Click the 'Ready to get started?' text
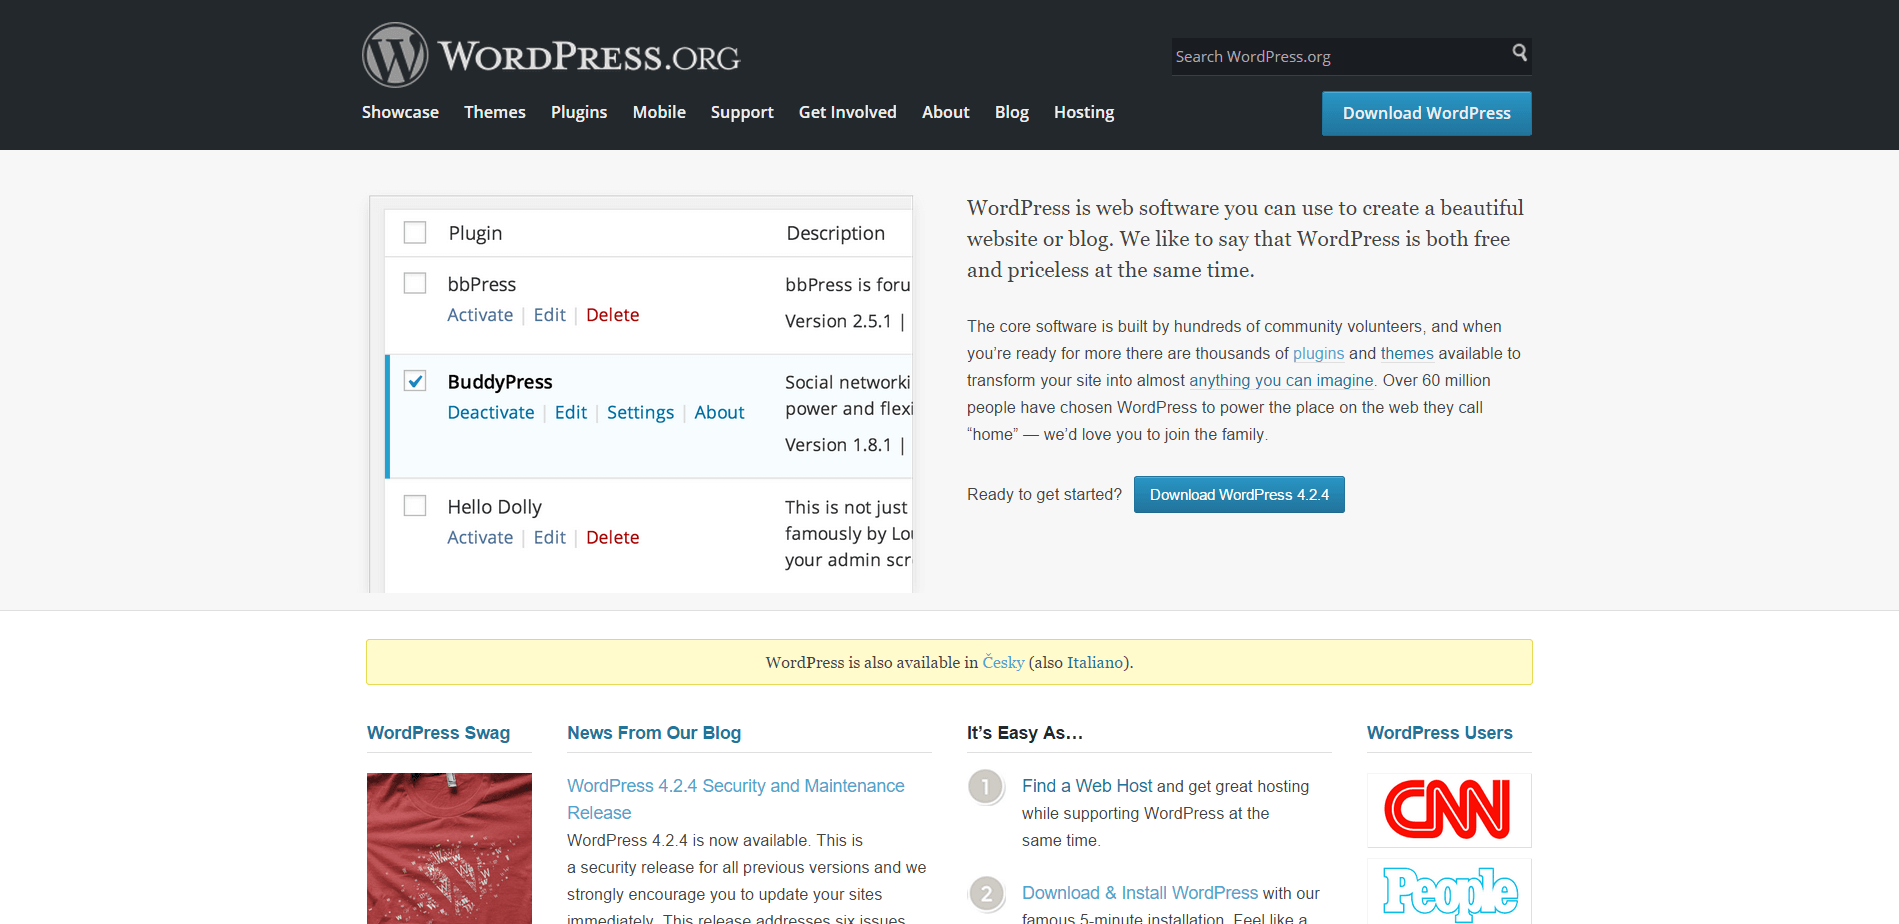The height and width of the screenshot is (924, 1899). (1045, 494)
